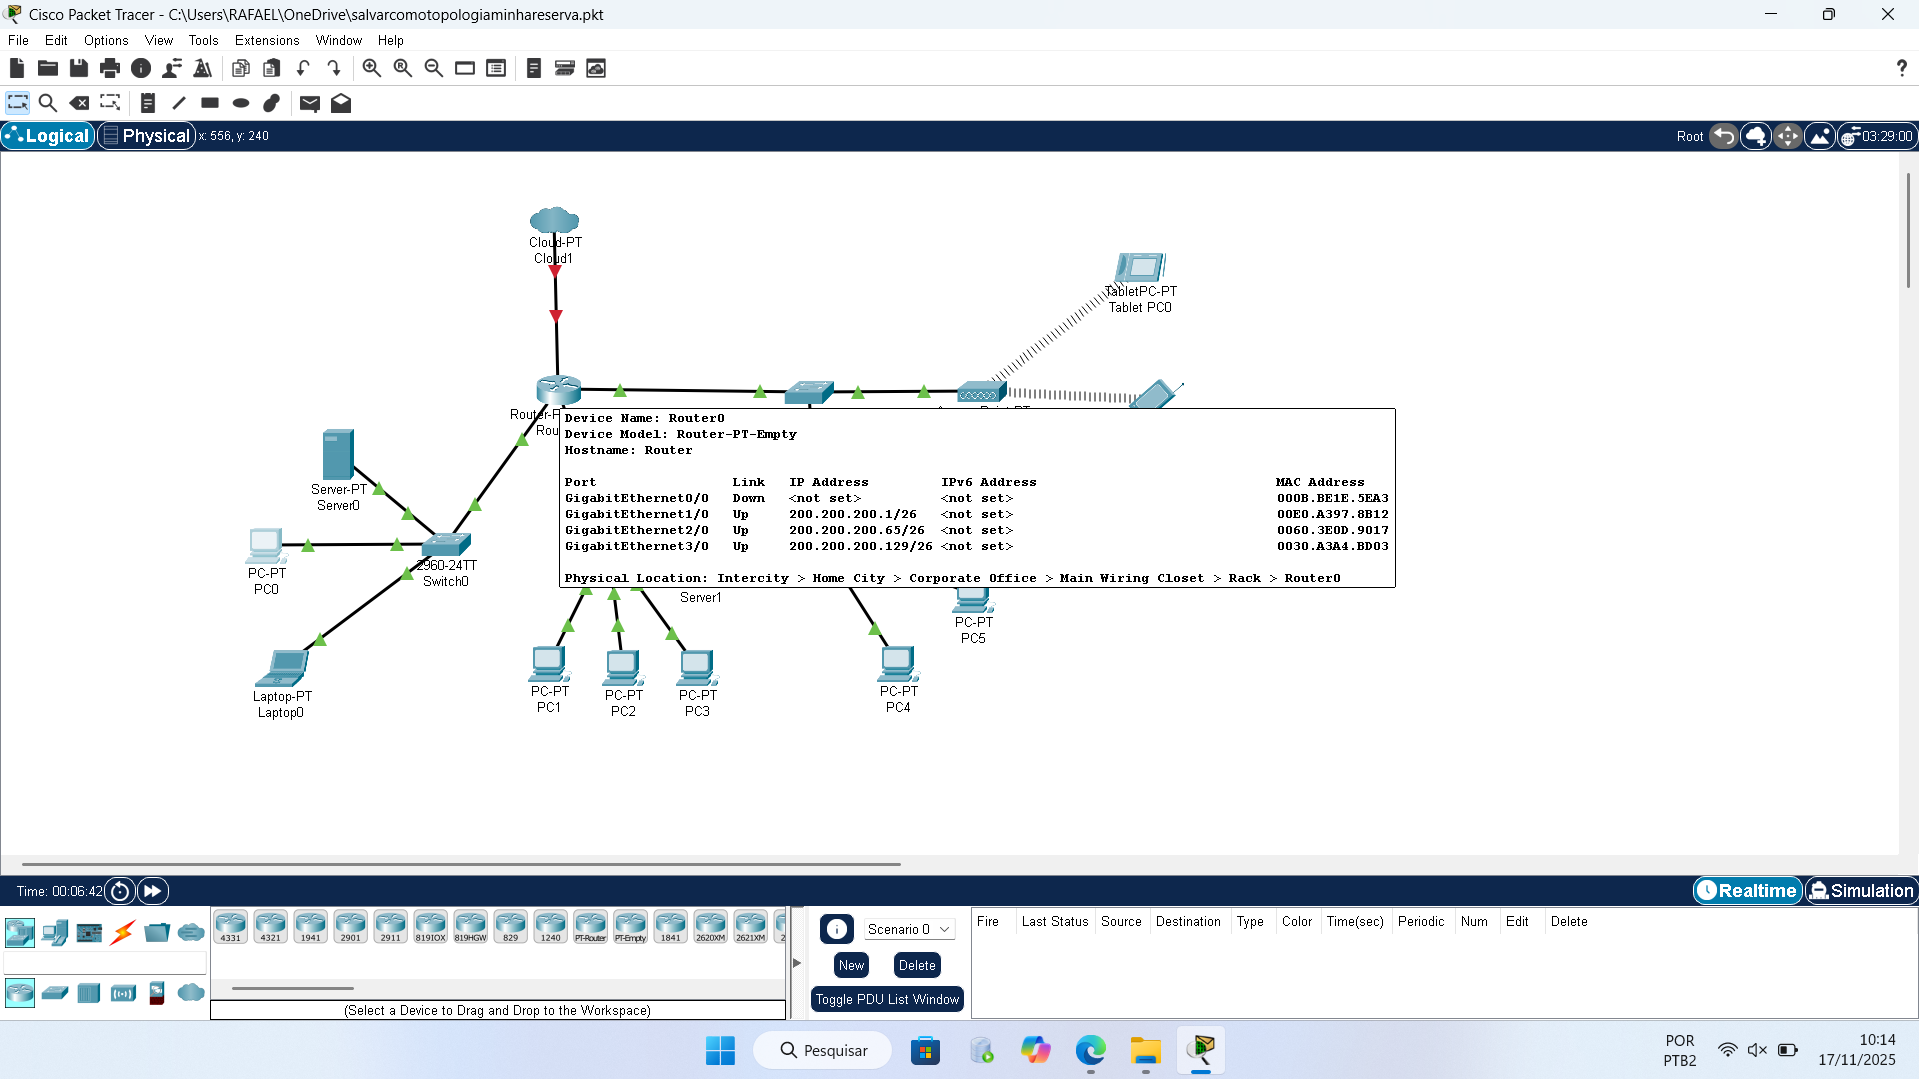Click the Cloud1 device on the canvas
Image resolution: width=1919 pixels, height=1079 pixels.
[555, 220]
